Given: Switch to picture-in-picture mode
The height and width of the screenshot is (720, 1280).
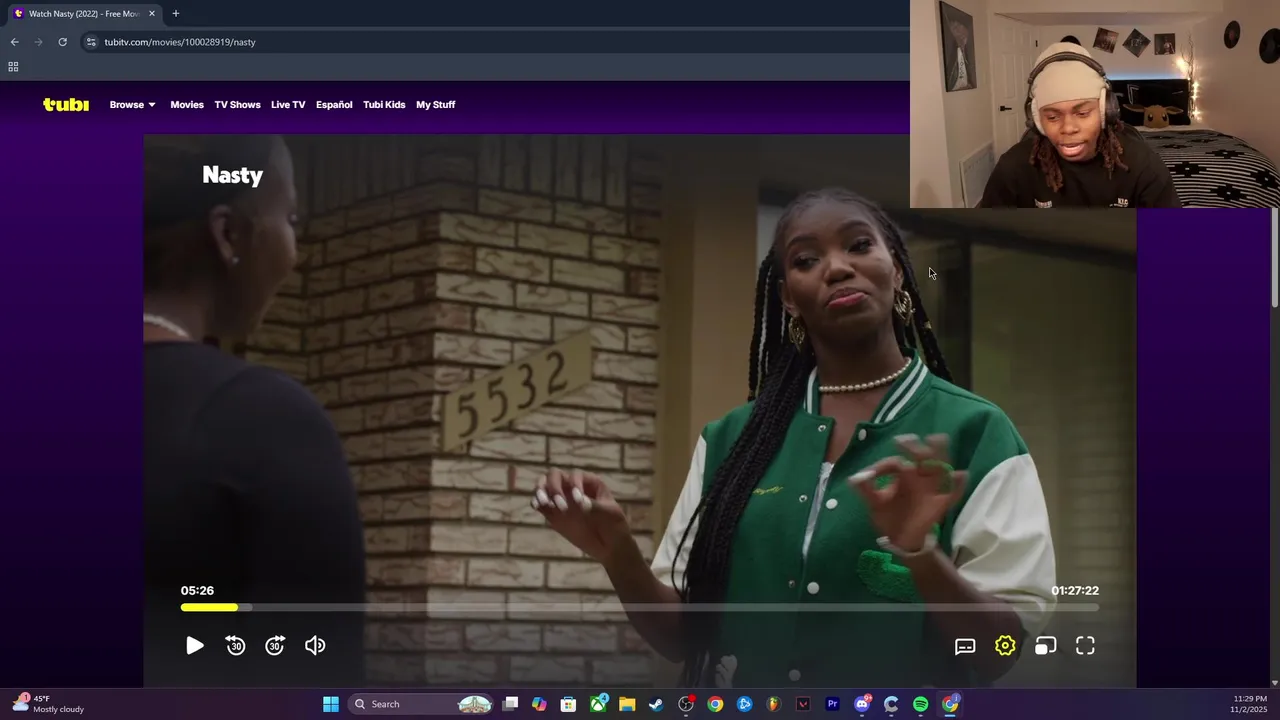Looking at the screenshot, I should 1045,646.
